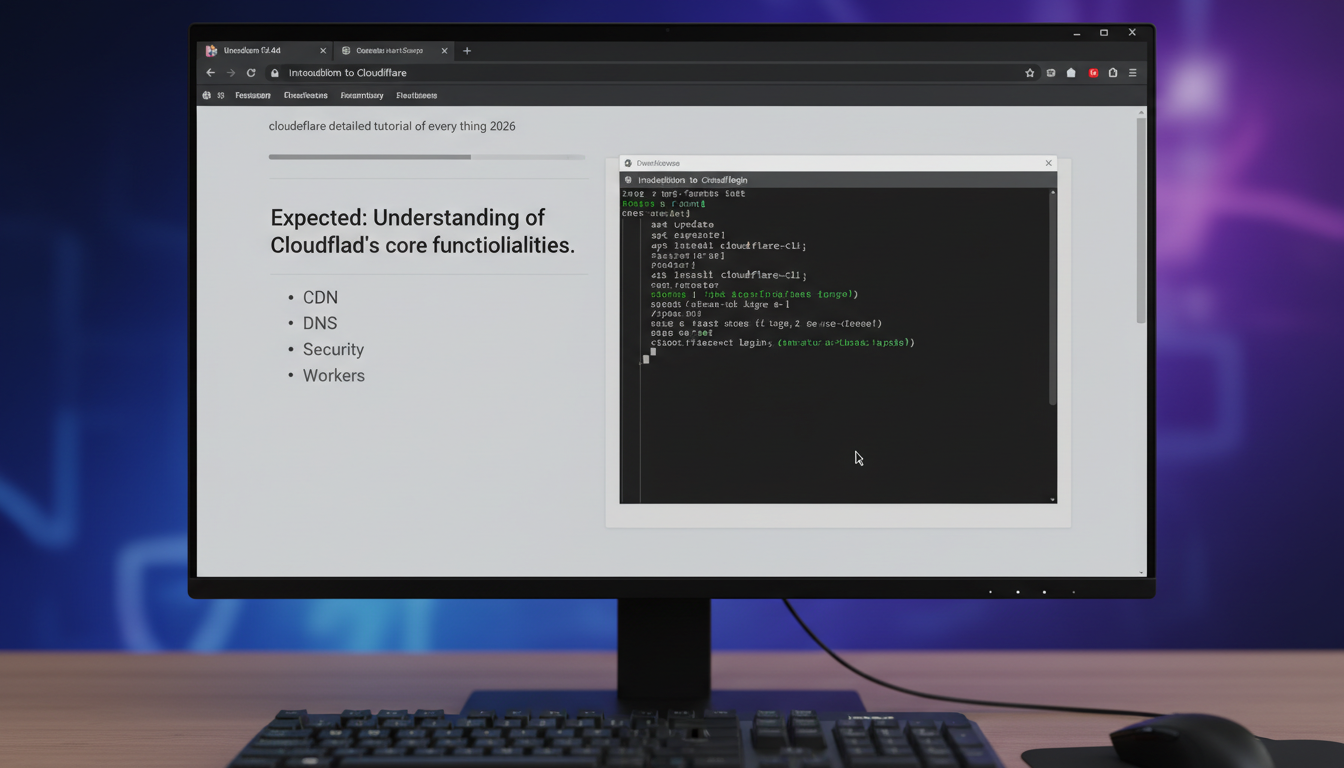Screen dimensions: 1344x768
Task: Maximize the browser window
Action: coord(1104,33)
